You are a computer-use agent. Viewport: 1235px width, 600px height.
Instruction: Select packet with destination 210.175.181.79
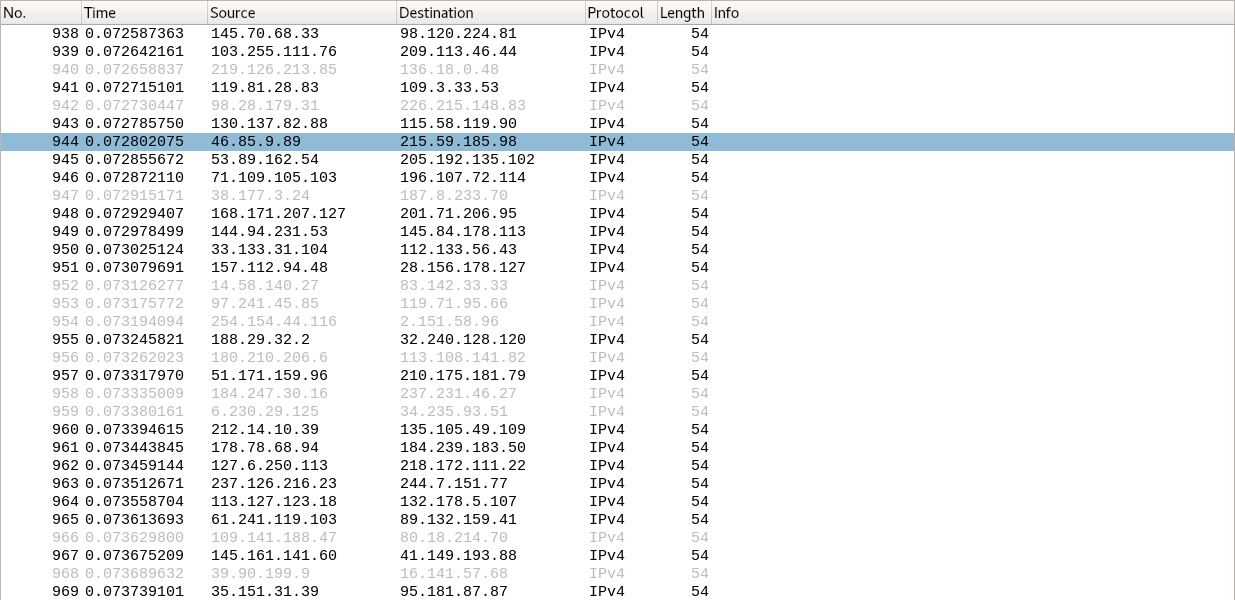click(x=462, y=376)
